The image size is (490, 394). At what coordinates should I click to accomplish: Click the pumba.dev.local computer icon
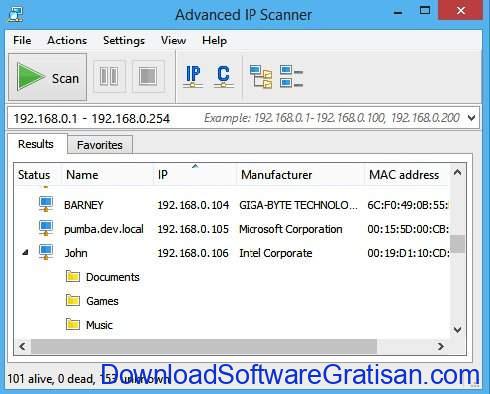(x=46, y=228)
